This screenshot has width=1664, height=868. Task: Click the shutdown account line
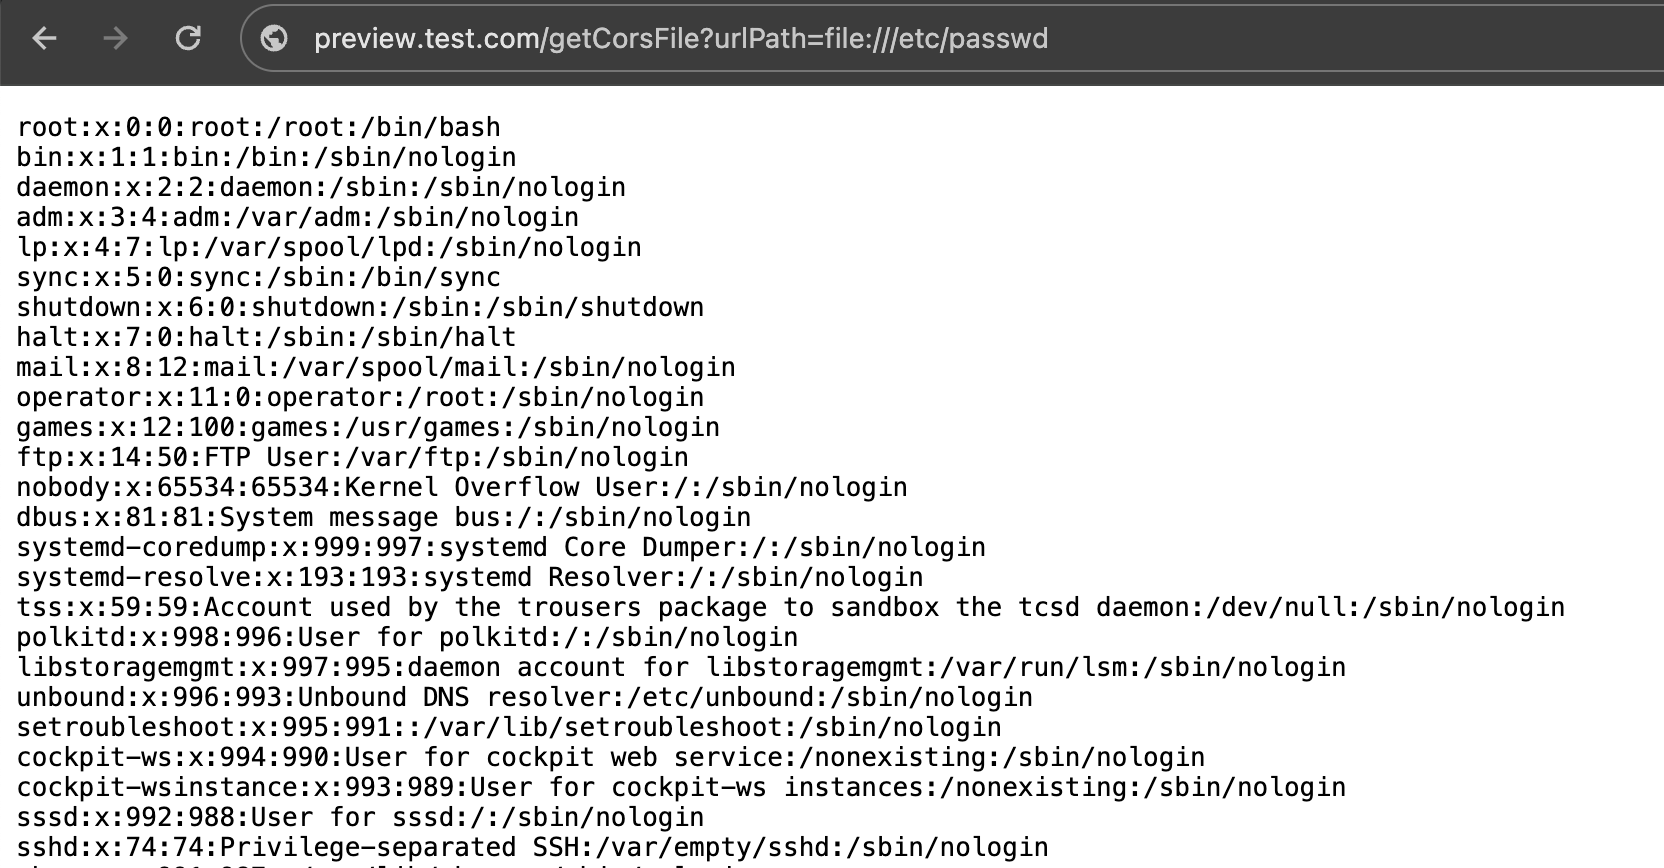click(x=360, y=308)
